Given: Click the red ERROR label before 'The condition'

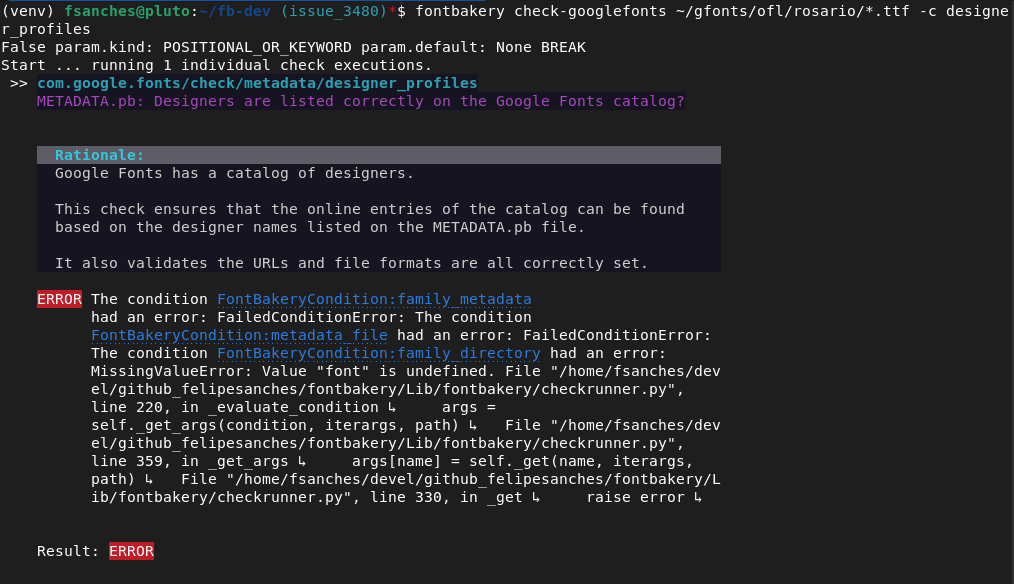Looking at the screenshot, I should point(59,299).
